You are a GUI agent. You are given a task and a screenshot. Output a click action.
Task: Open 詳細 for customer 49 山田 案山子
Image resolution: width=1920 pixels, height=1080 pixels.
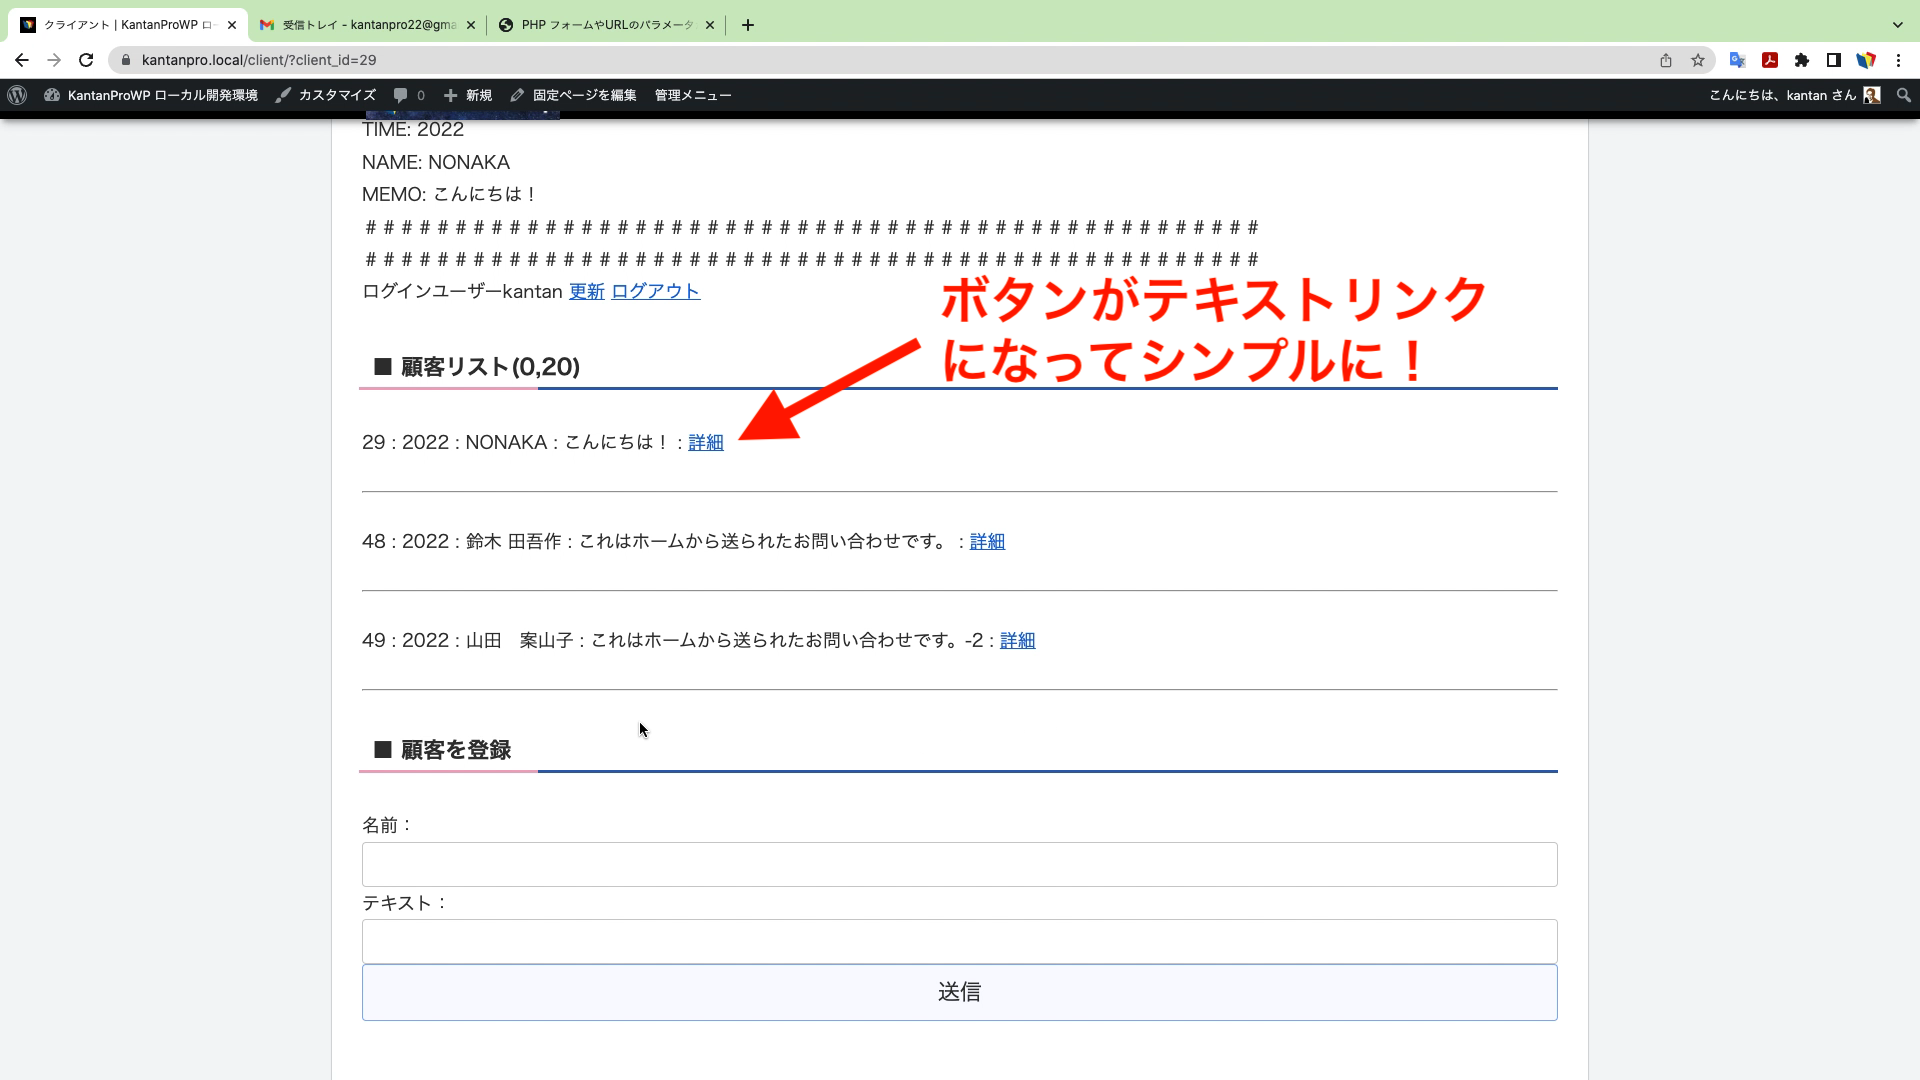point(1018,640)
